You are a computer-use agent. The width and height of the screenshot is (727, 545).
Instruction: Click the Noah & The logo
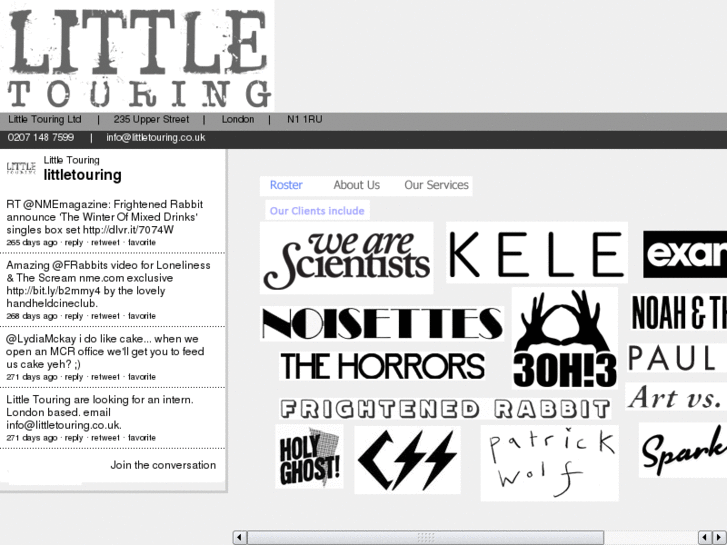pyautogui.click(x=679, y=312)
